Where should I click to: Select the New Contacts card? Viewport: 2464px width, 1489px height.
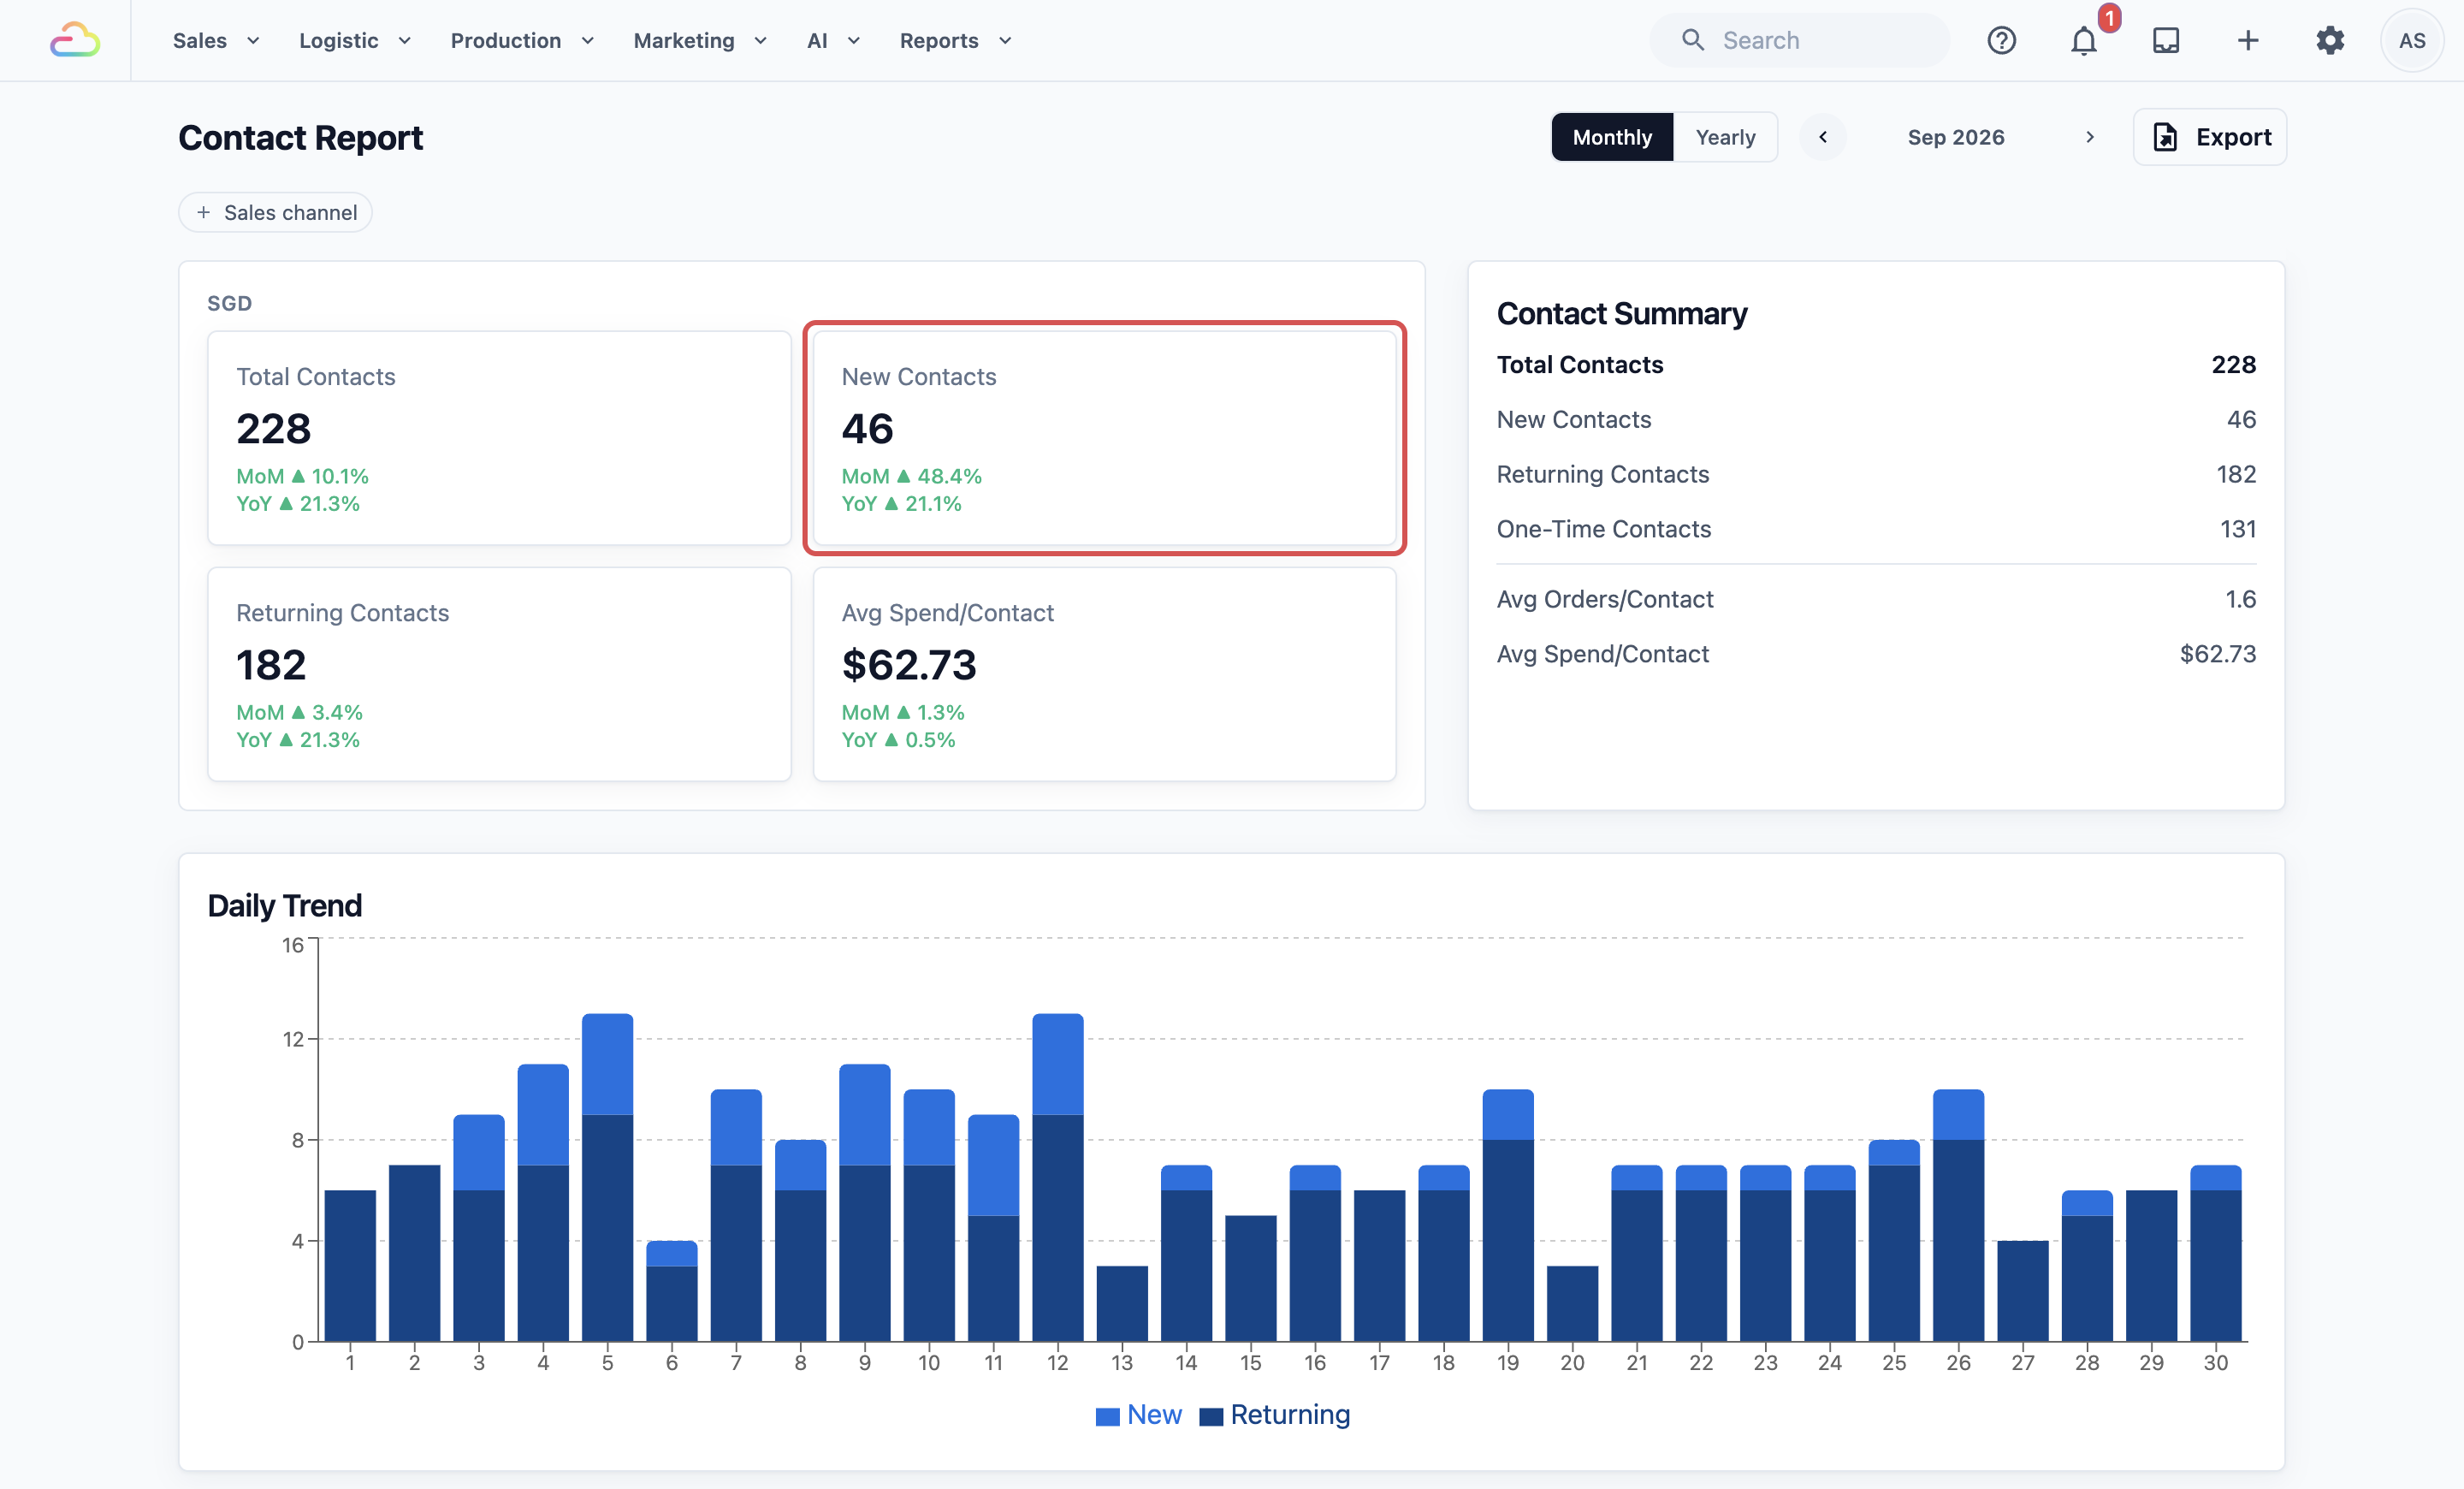pyautogui.click(x=1104, y=438)
